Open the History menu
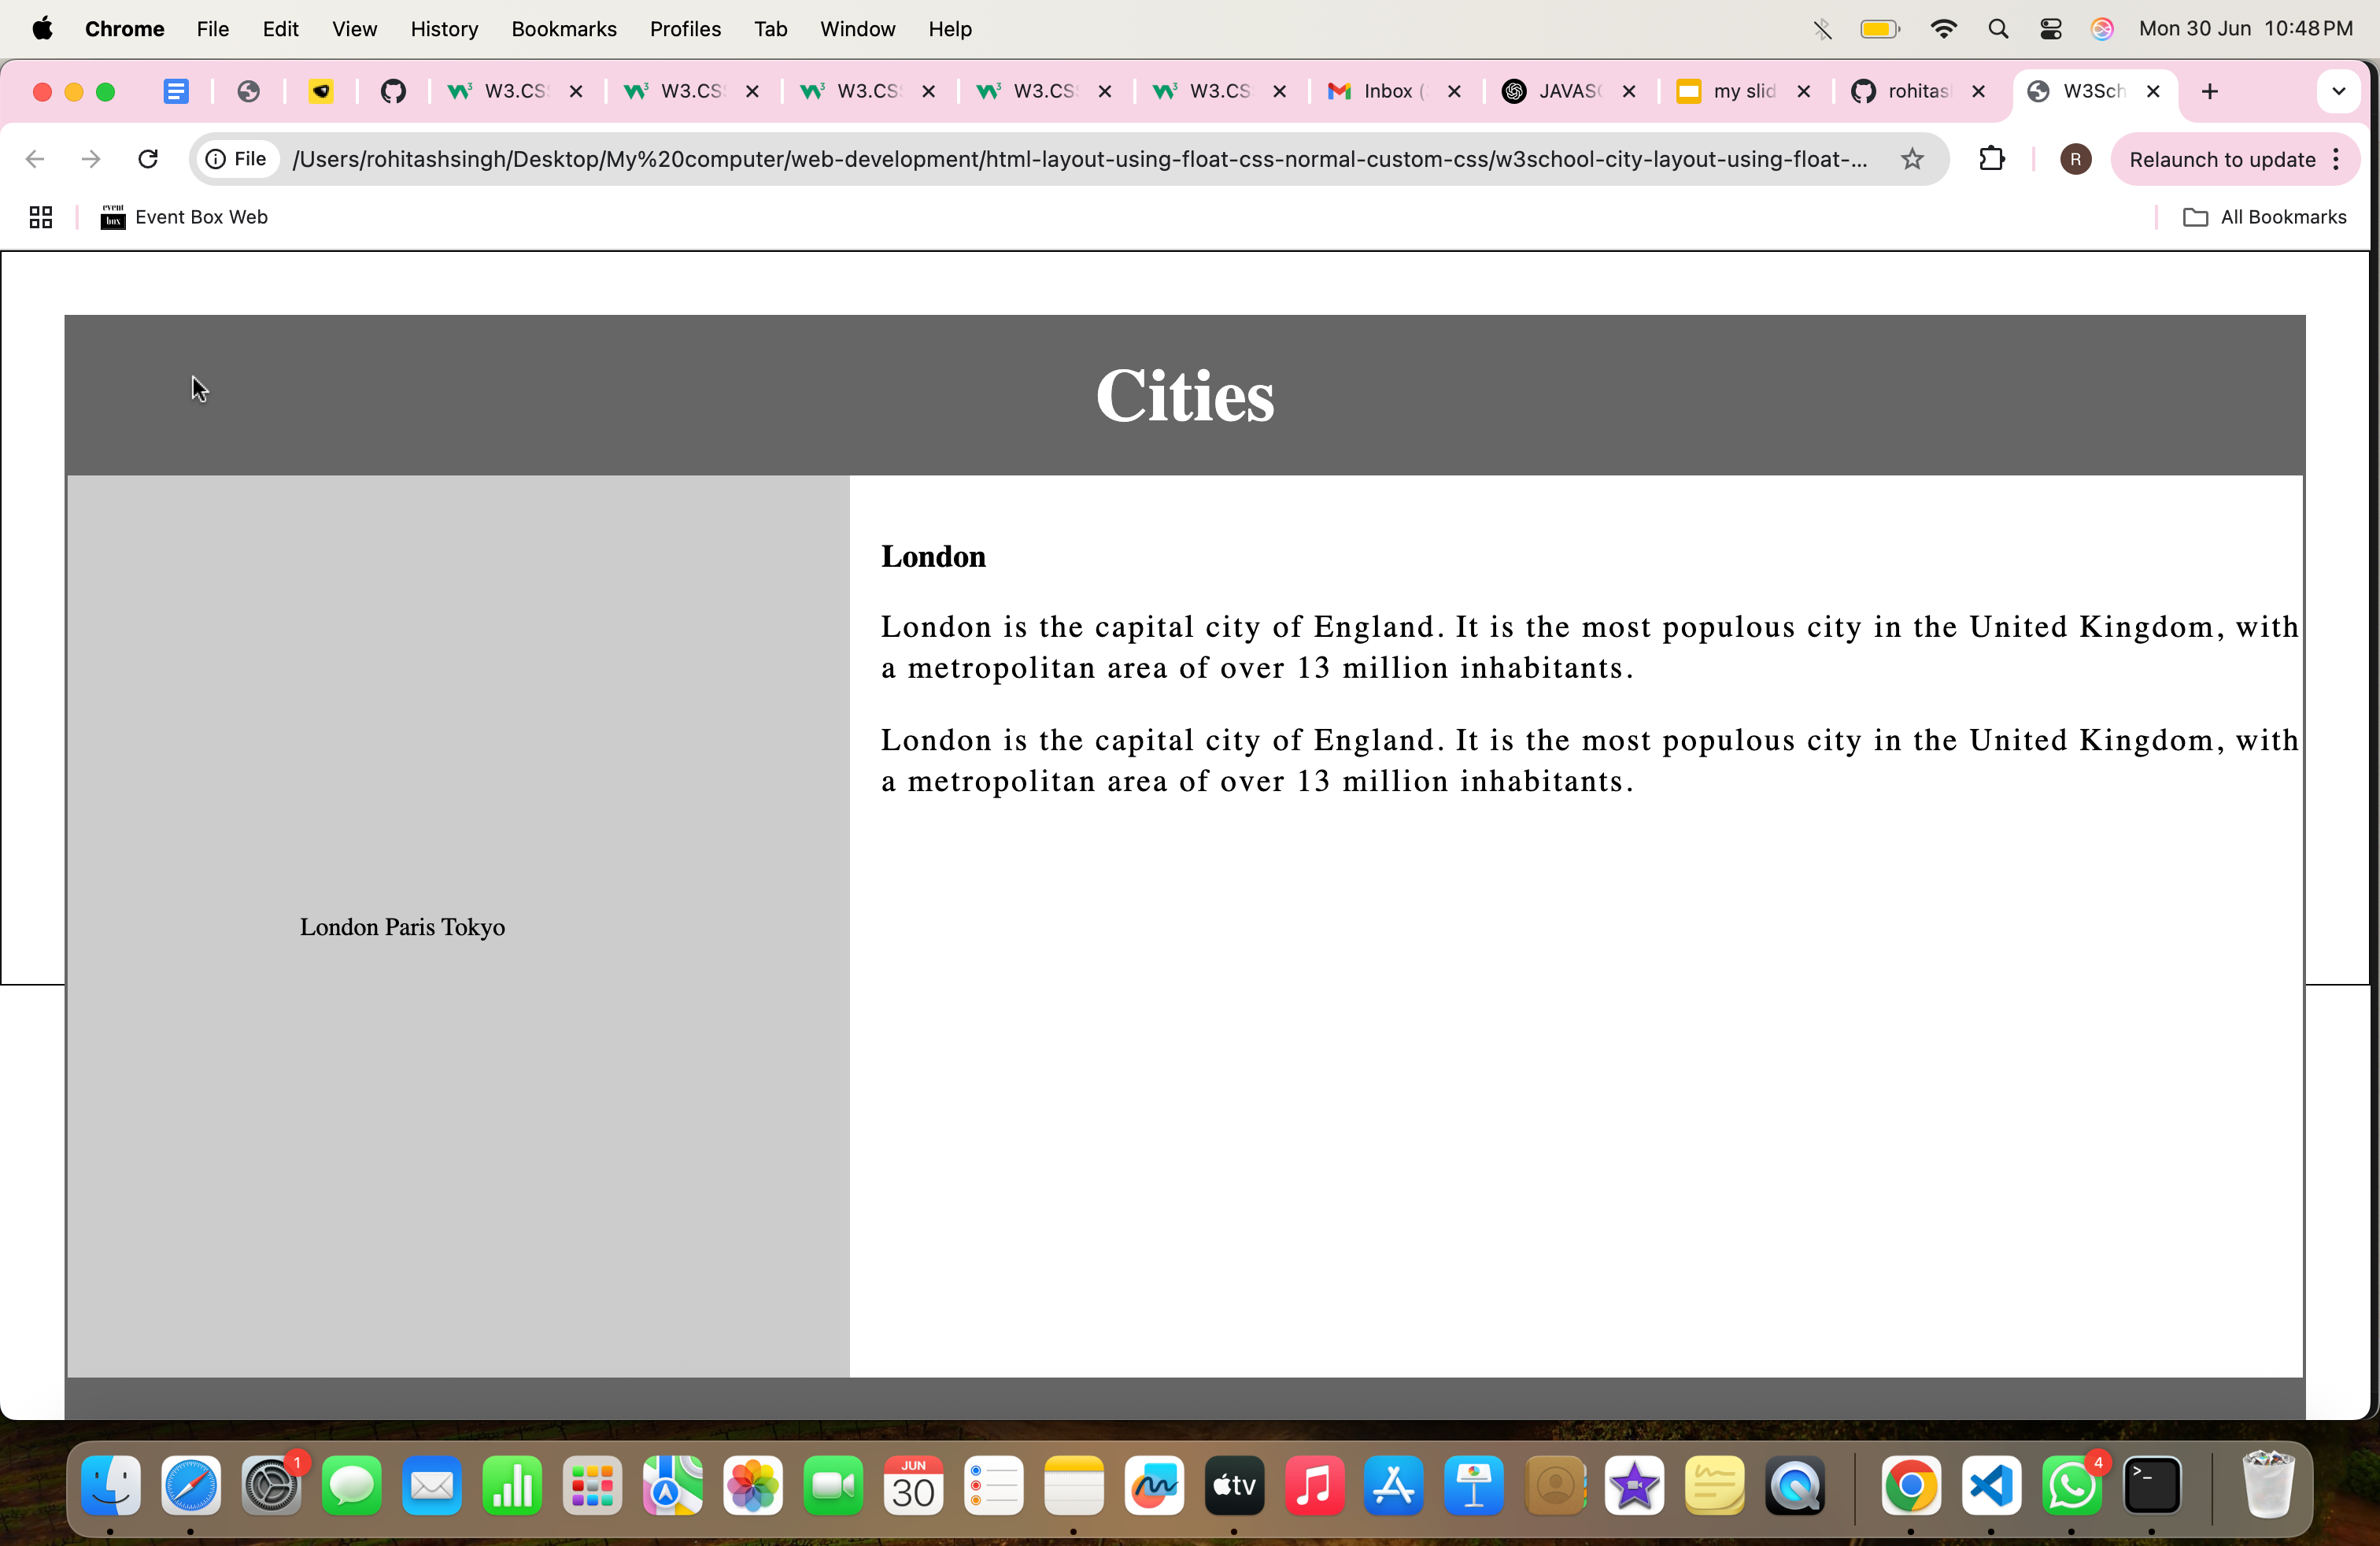Viewport: 2380px width, 1546px height. [444, 29]
